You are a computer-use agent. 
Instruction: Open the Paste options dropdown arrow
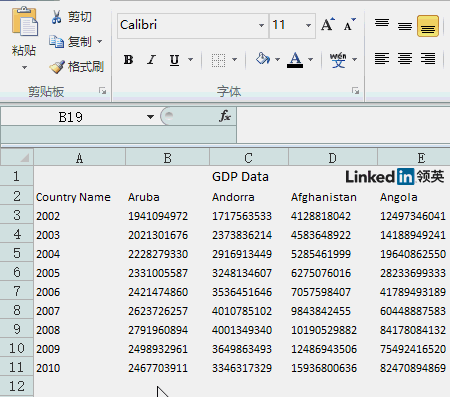click(x=24, y=67)
